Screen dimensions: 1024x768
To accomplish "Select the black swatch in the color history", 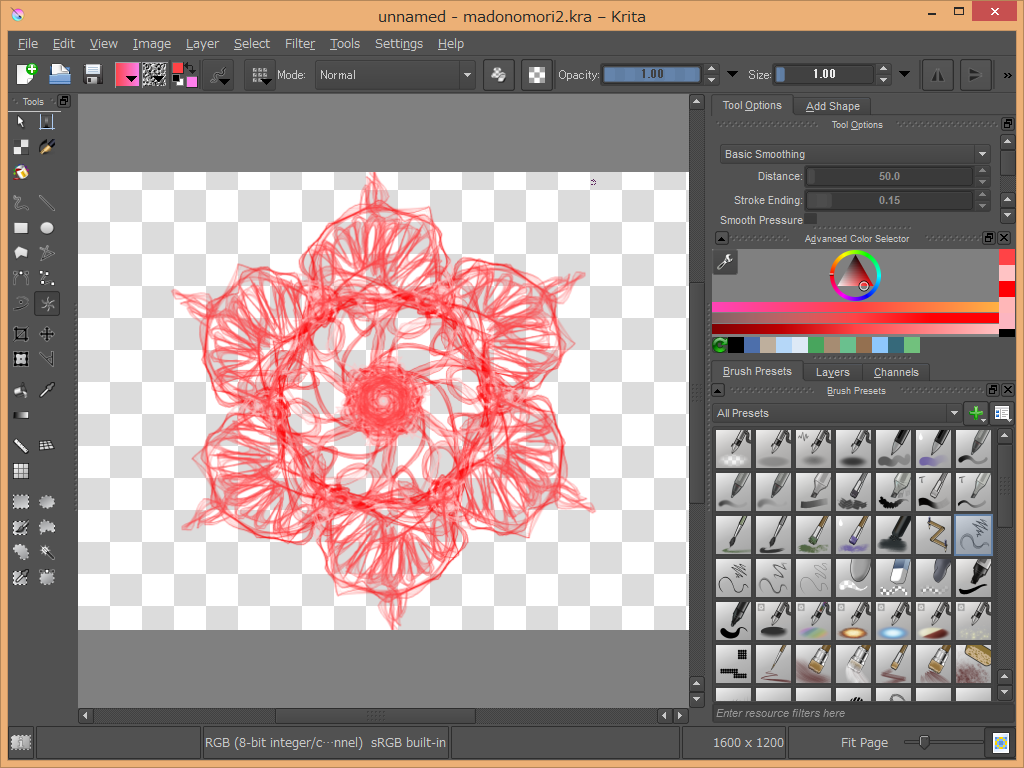I will click(x=737, y=344).
